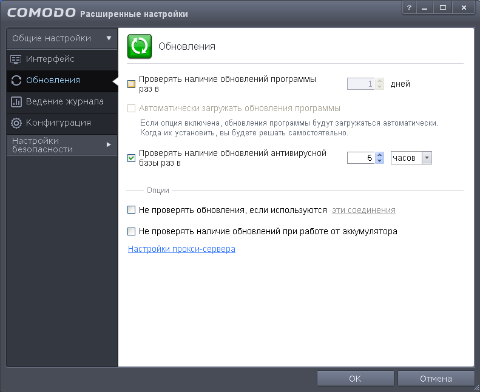Click the Интерфейс sidebar icon
The width and height of the screenshot is (480, 392).
tap(16, 59)
